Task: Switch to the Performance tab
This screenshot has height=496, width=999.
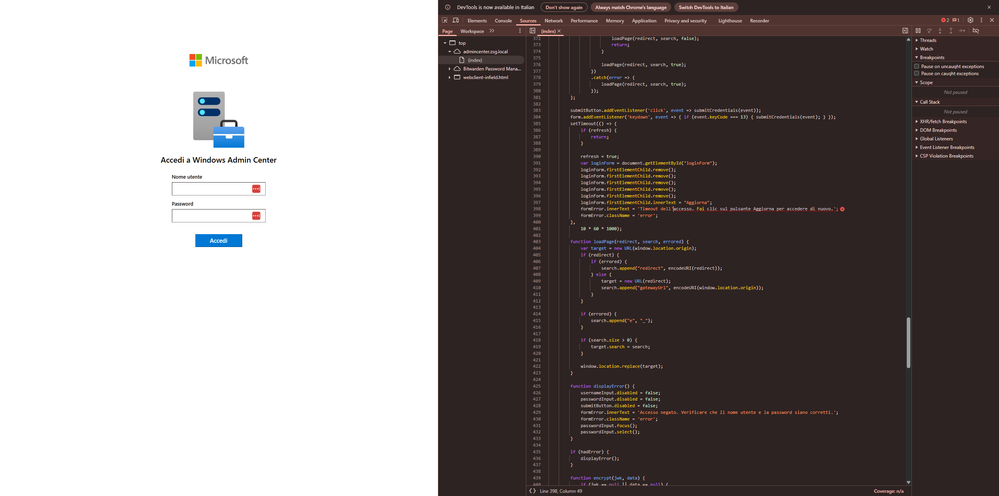Action: tap(584, 20)
